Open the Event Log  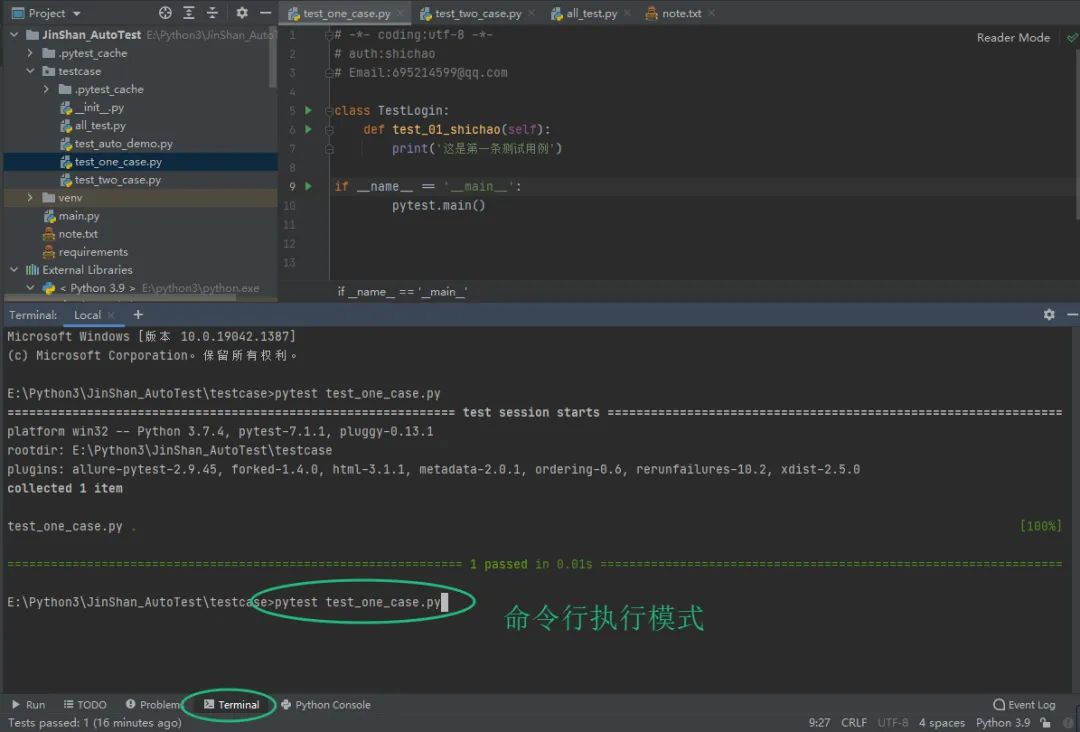click(x=1024, y=704)
